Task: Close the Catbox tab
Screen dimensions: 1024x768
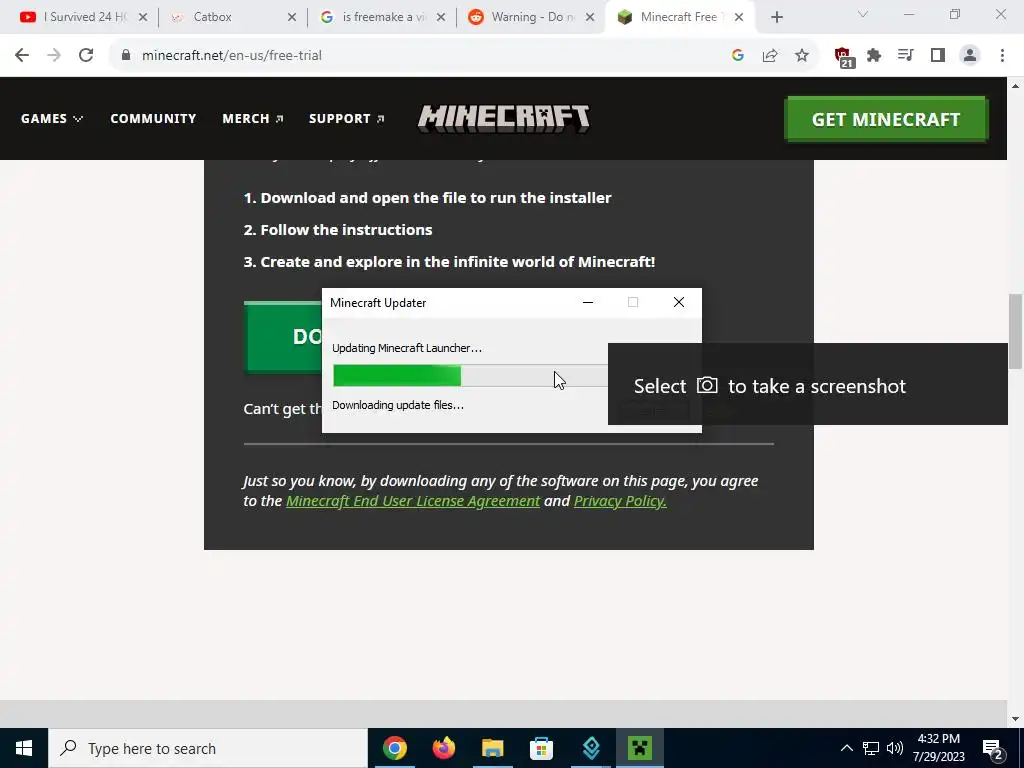Action: 292,18
